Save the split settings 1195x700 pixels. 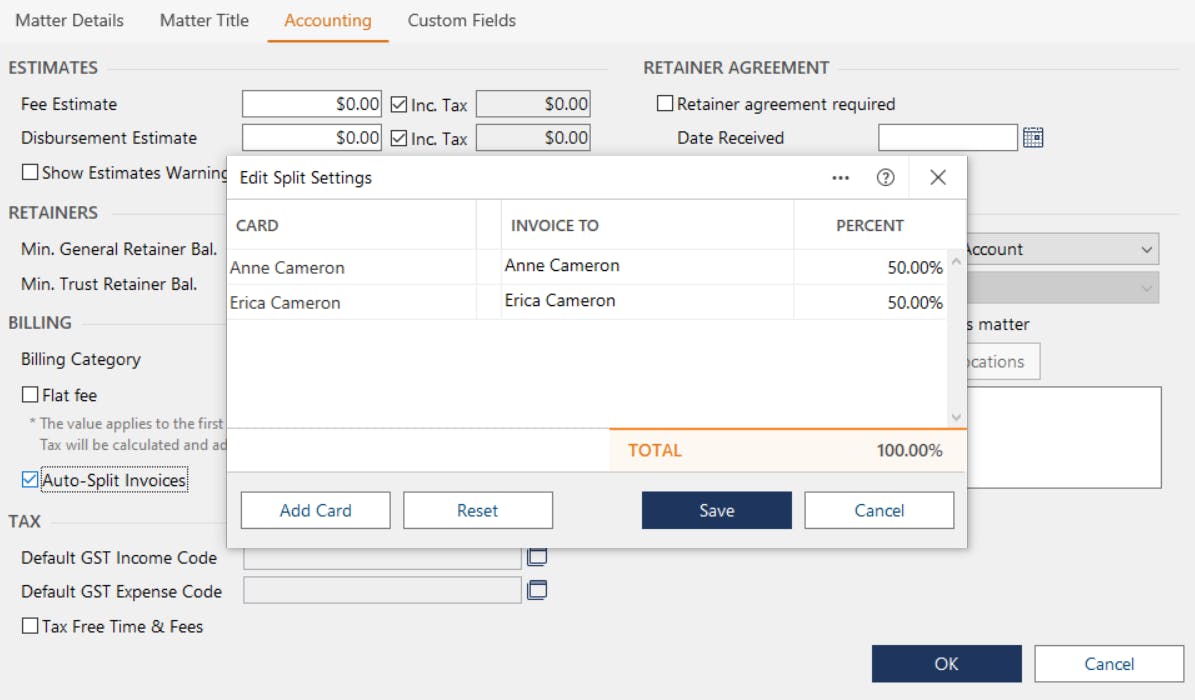[716, 510]
